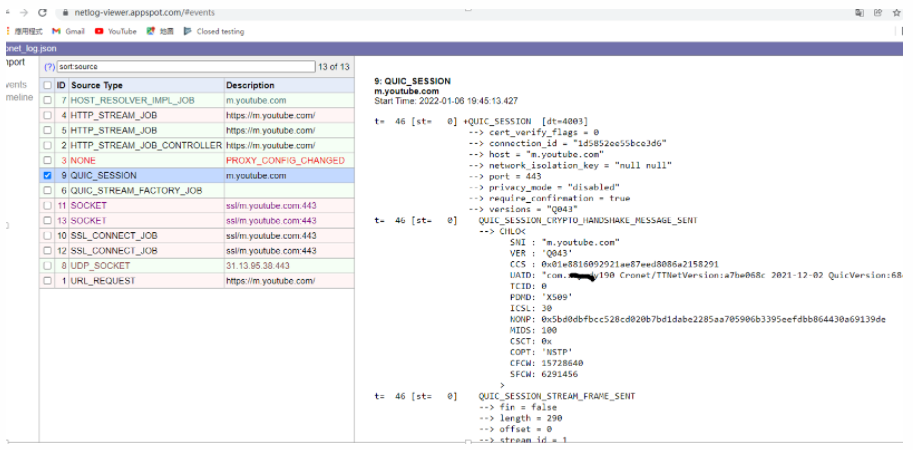Click the QUIC_SESSION_STREAM_FRAME_SENT event
Viewport: 913px width, 450px height.
coord(557,396)
